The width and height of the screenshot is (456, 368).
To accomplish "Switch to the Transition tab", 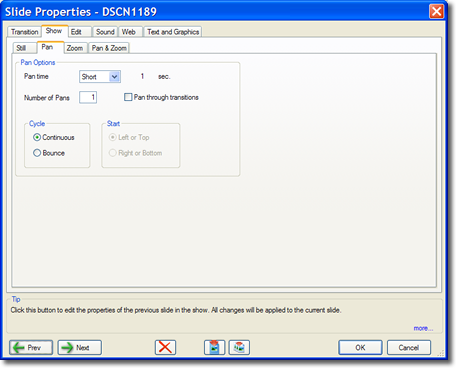I will (24, 32).
